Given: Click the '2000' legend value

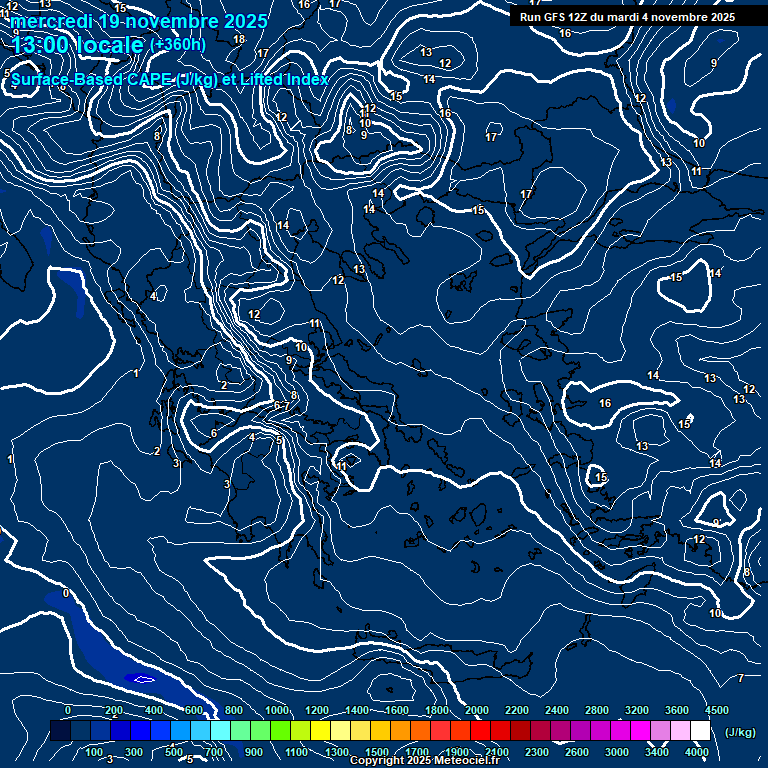Looking at the screenshot, I should [477, 710].
